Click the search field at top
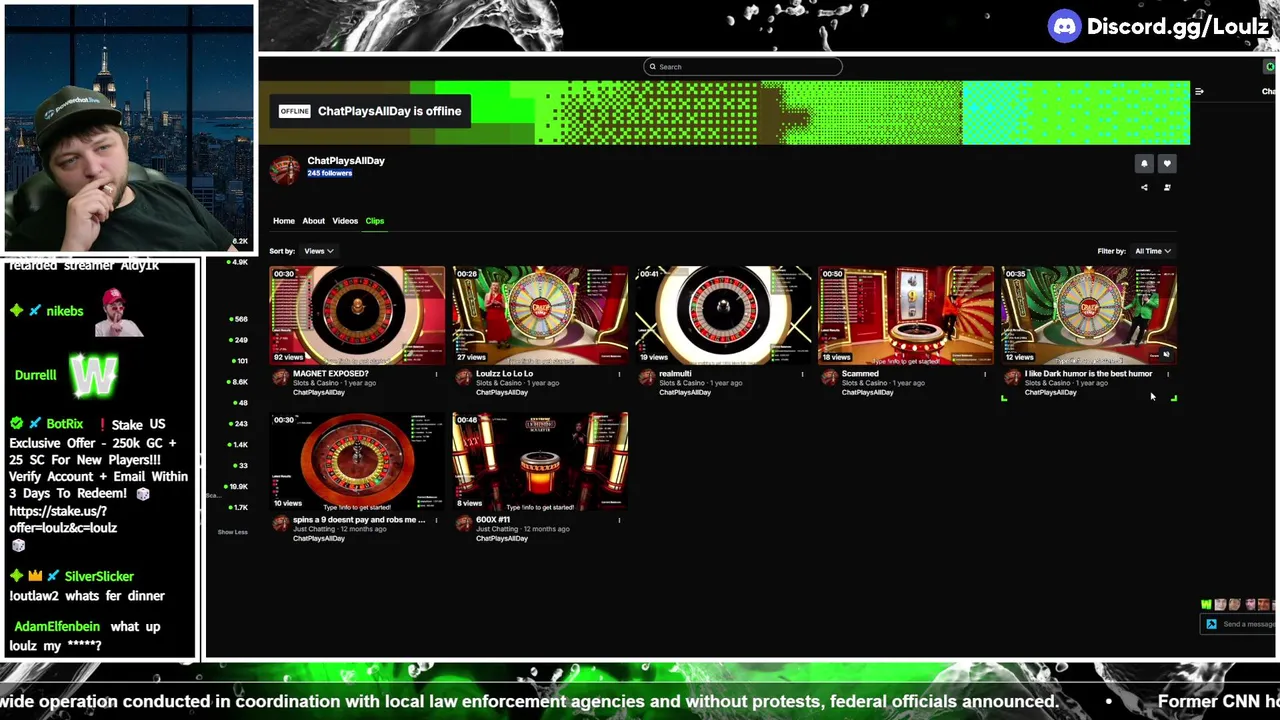Screen dimensions: 1280x720 [742, 67]
